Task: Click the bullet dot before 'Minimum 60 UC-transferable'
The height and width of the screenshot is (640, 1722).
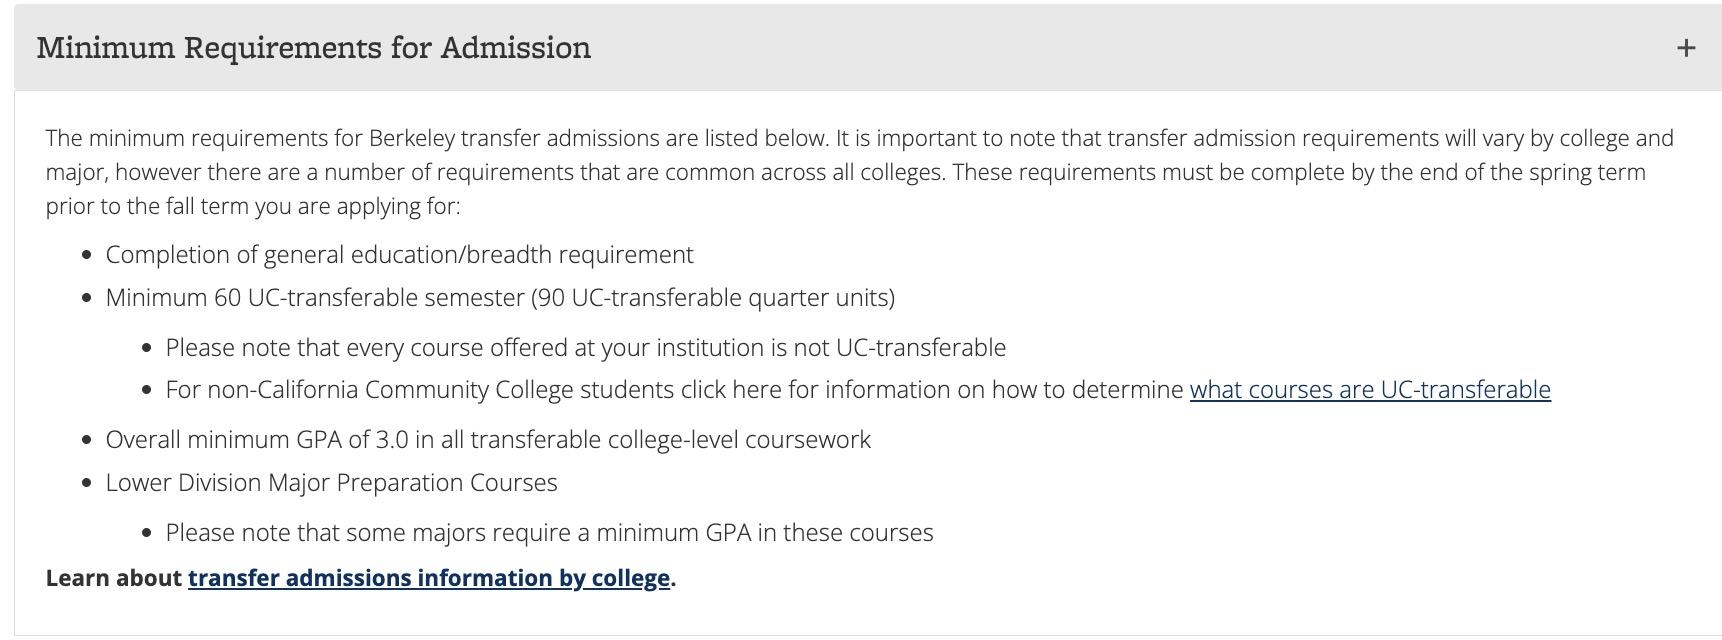Action: (x=86, y=299)
